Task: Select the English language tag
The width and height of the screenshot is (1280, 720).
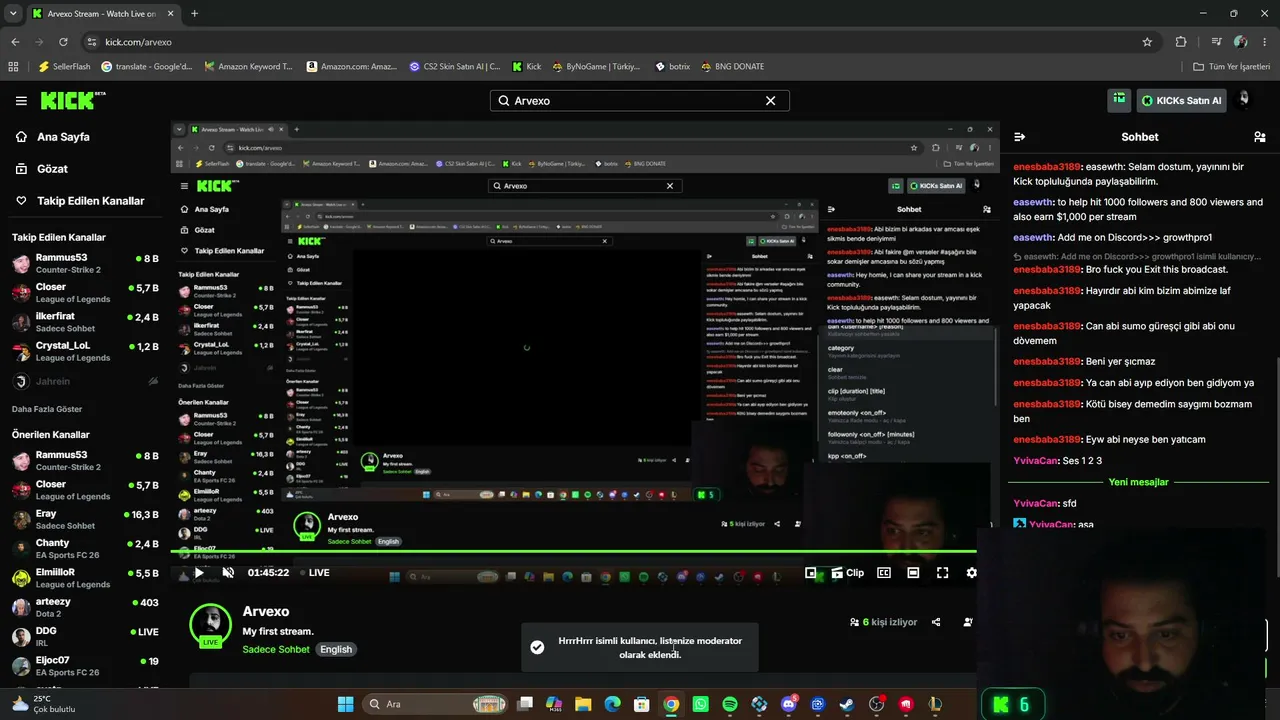Action: point(336,650)
